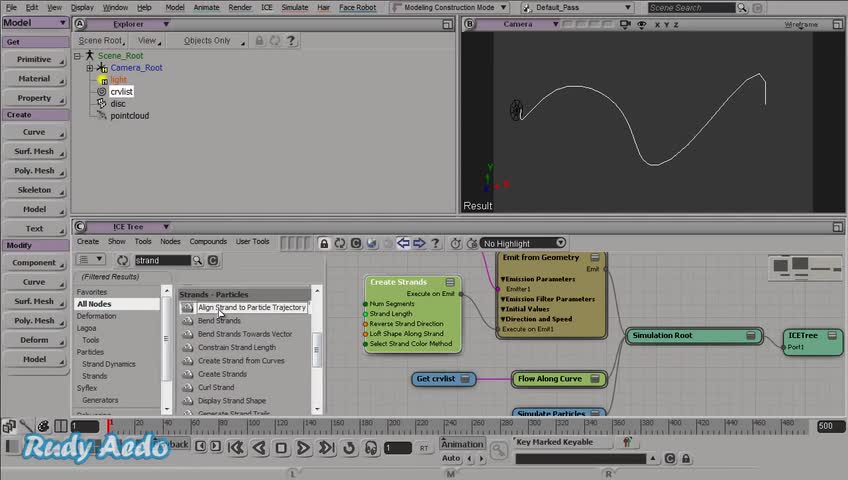This screenshot has height=480, width=848.
Task: Go to next ICE tree with right arrow
Action: pos(419,243)
